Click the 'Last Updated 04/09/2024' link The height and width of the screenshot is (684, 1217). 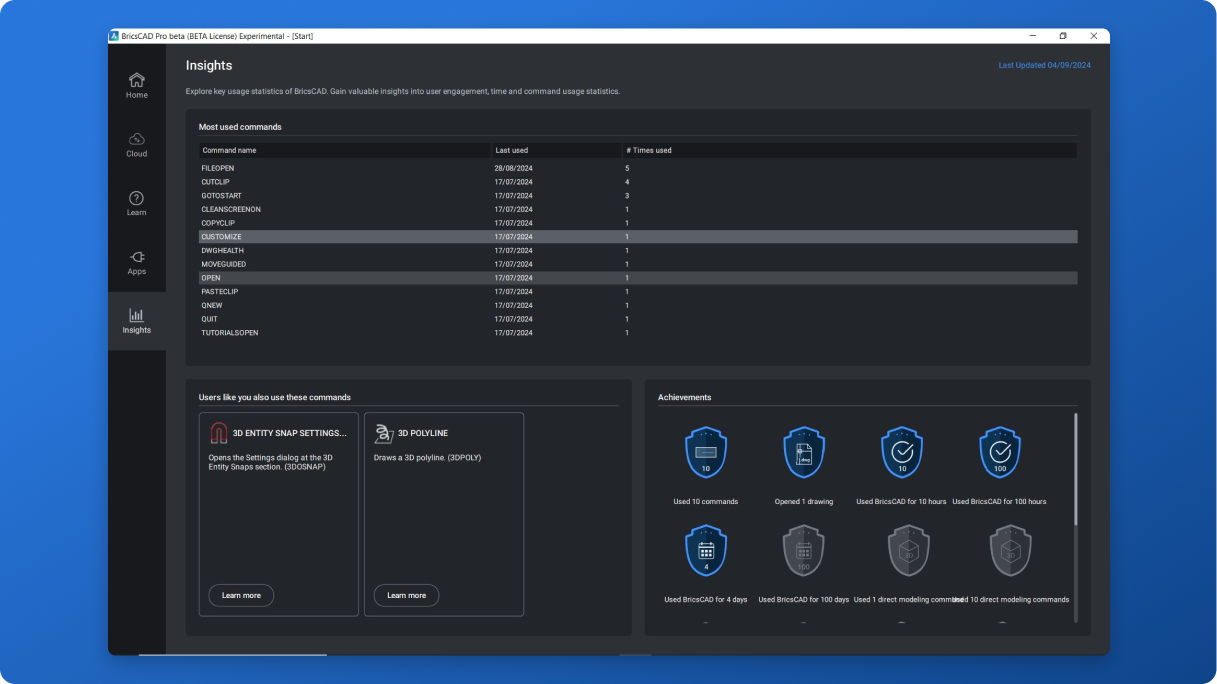tap(1047, 64)
